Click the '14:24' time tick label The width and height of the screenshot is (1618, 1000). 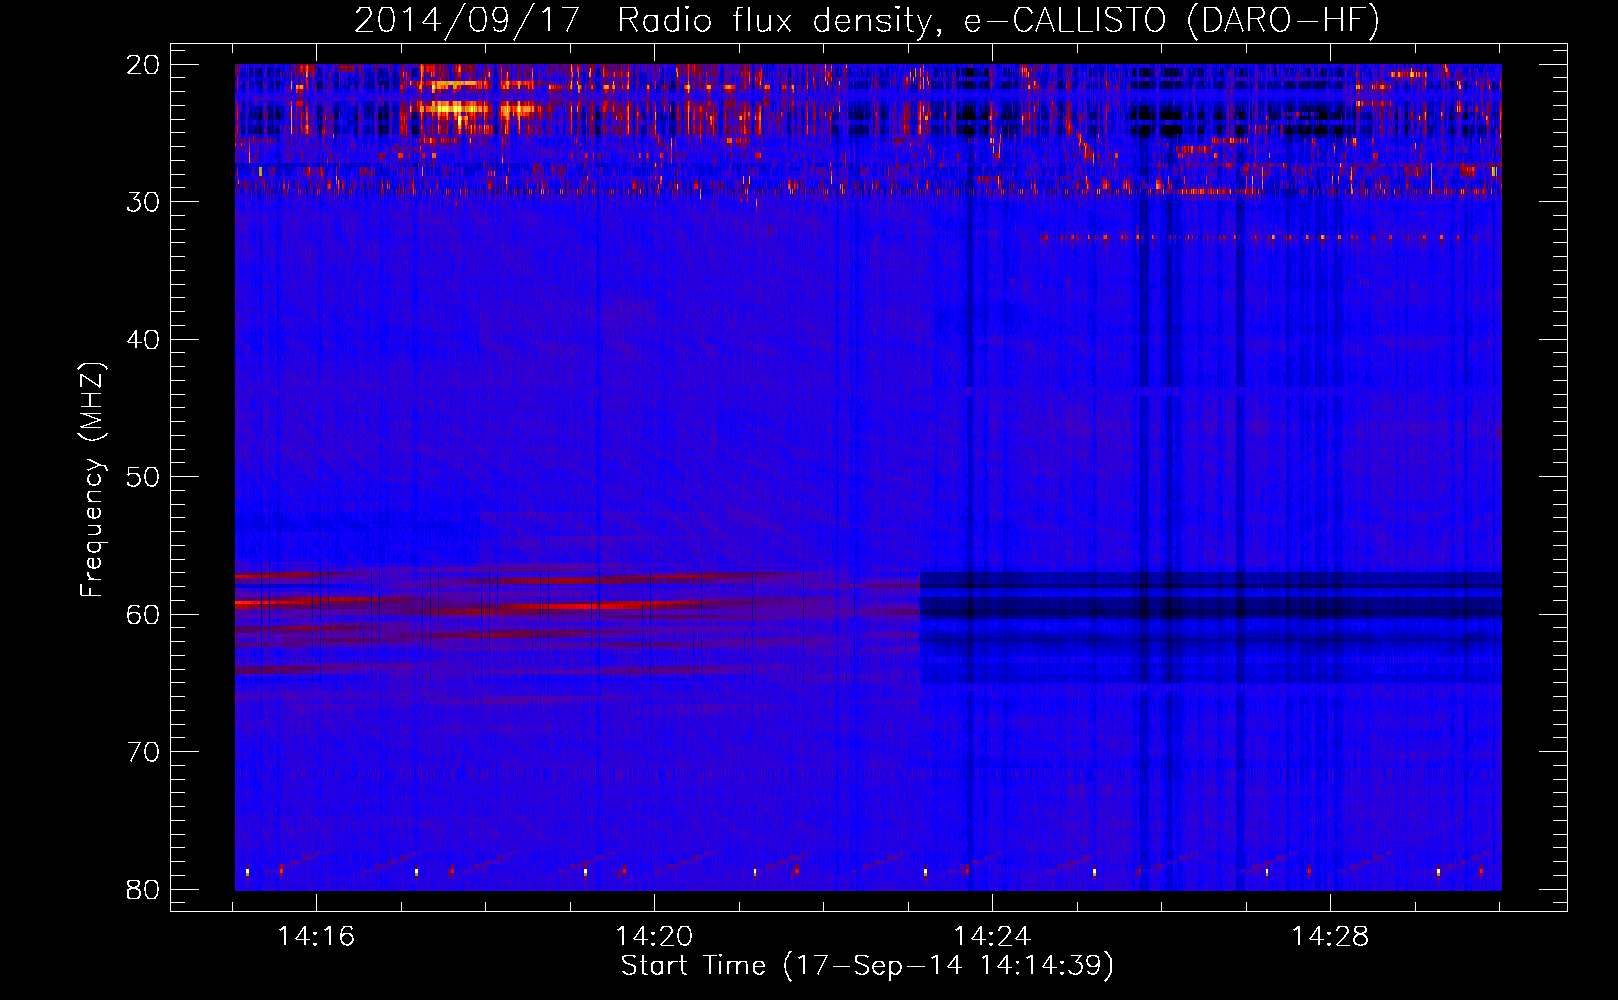pos(993,937)
